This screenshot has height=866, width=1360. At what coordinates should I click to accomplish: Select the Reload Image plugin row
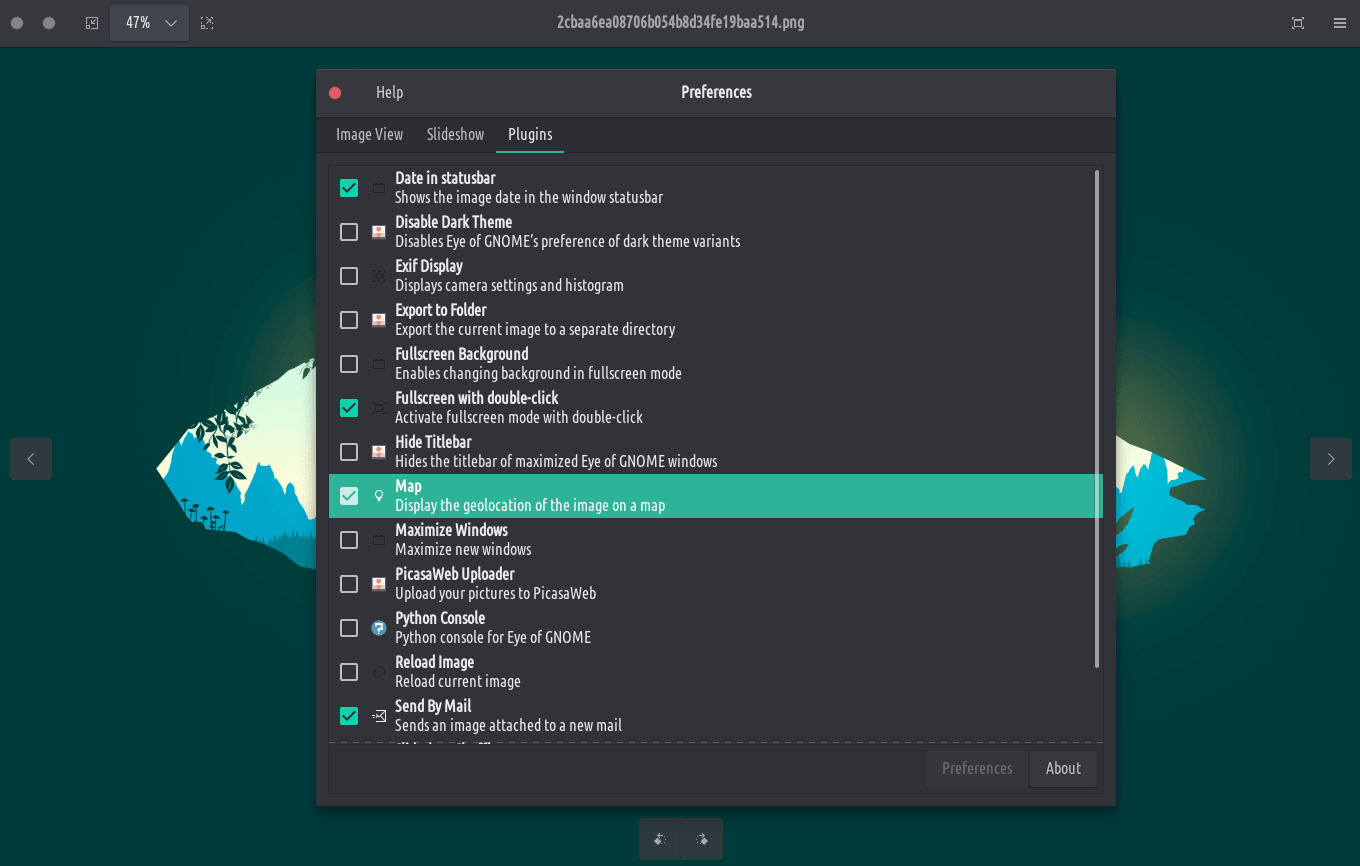pos(700,672)
